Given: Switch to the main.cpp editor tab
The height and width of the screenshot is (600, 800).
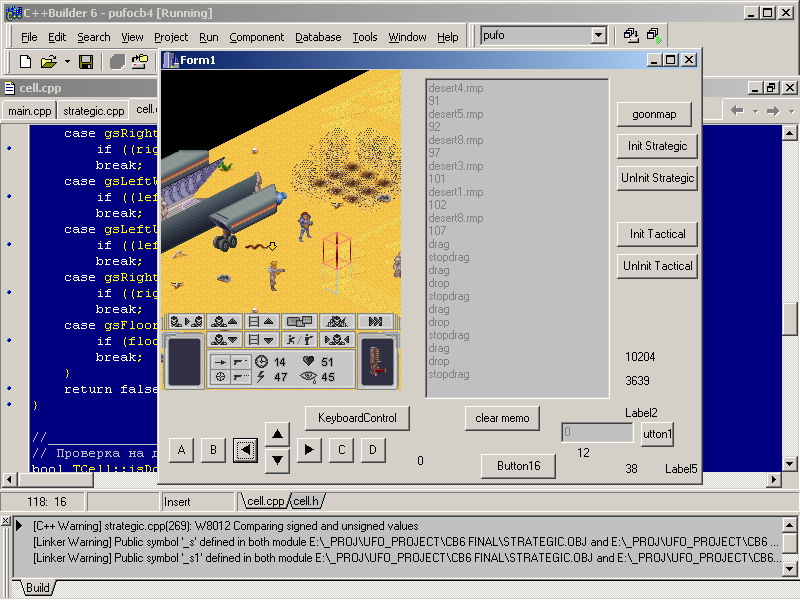Looking at the screenshot, I should 30,111.
